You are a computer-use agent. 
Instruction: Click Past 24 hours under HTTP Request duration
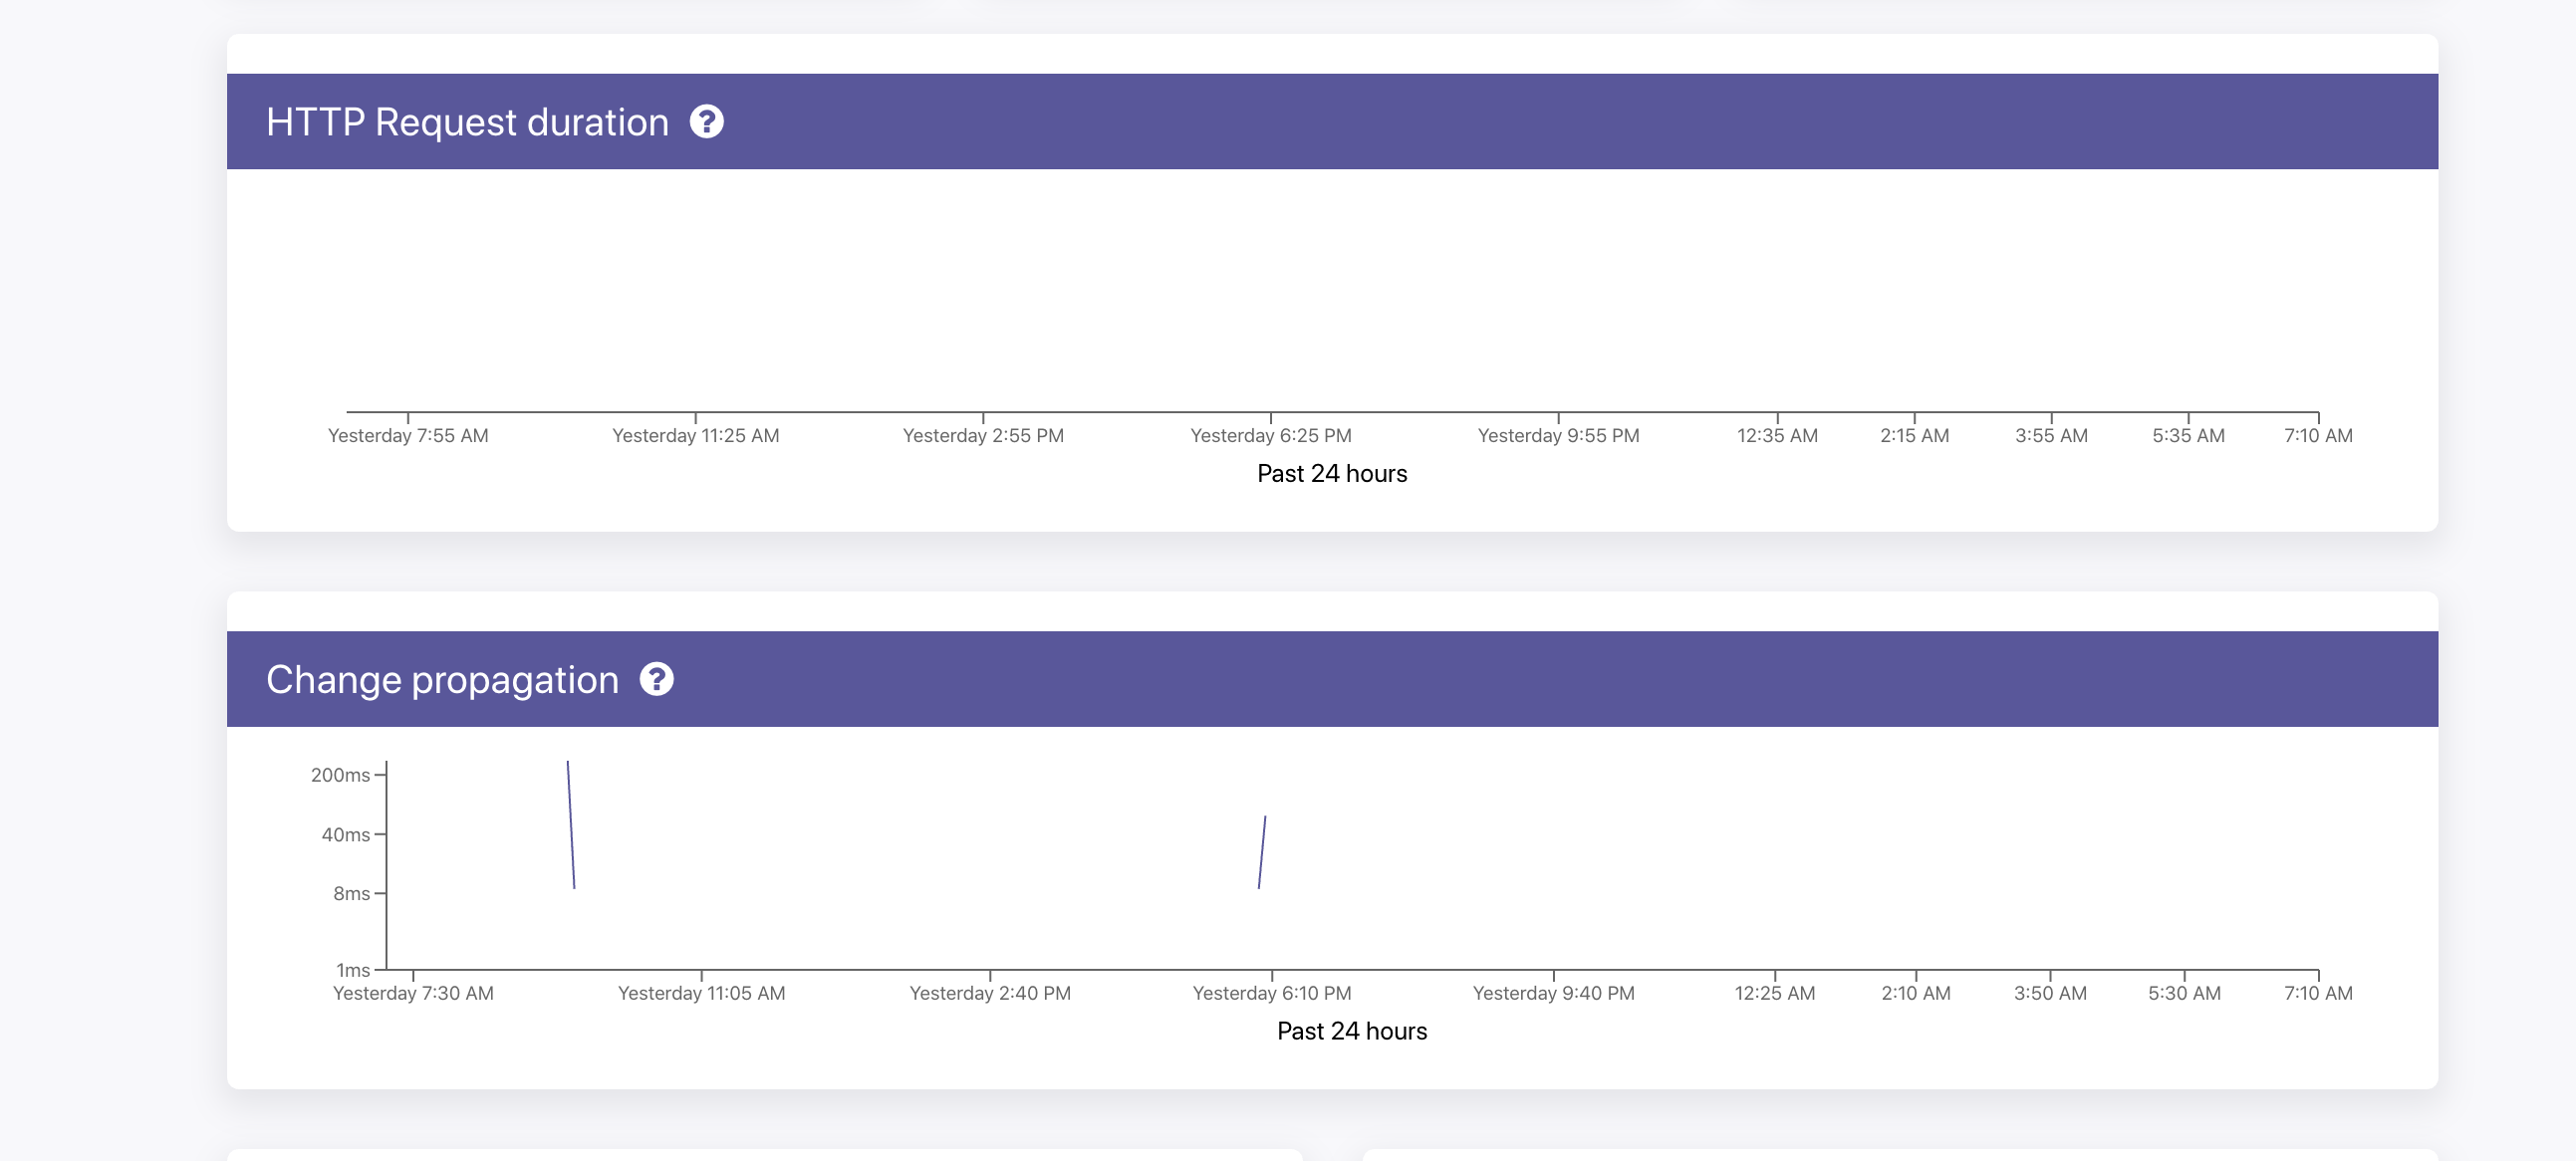[x=1332, y=473]
